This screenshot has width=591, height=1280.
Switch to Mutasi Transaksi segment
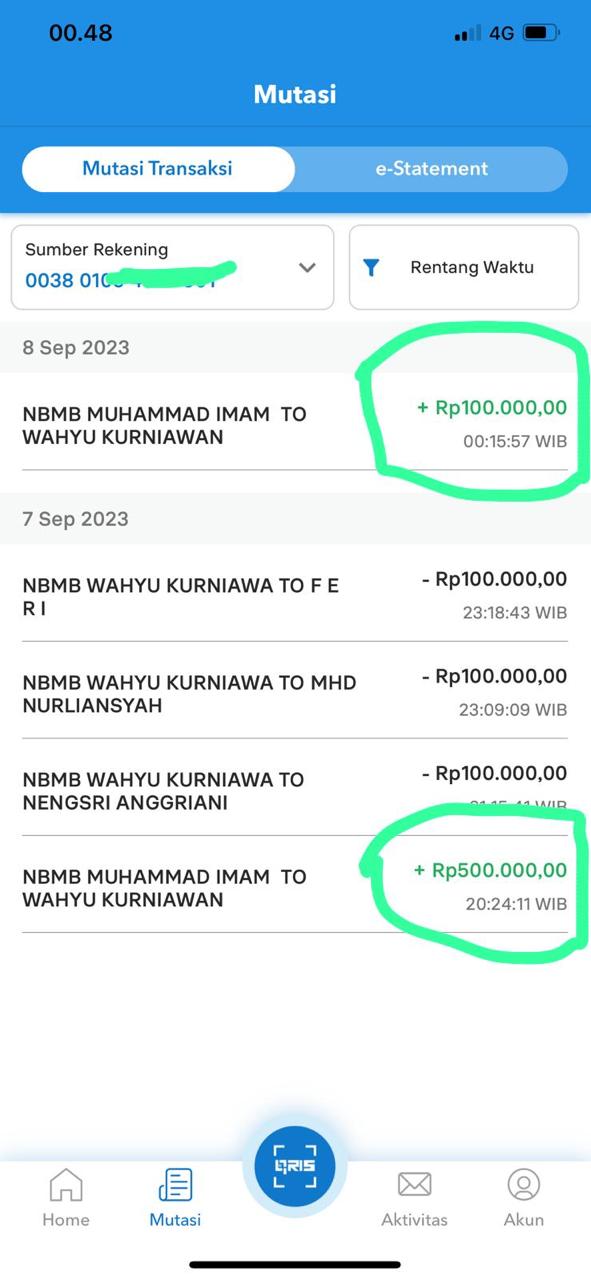(158, 169)
